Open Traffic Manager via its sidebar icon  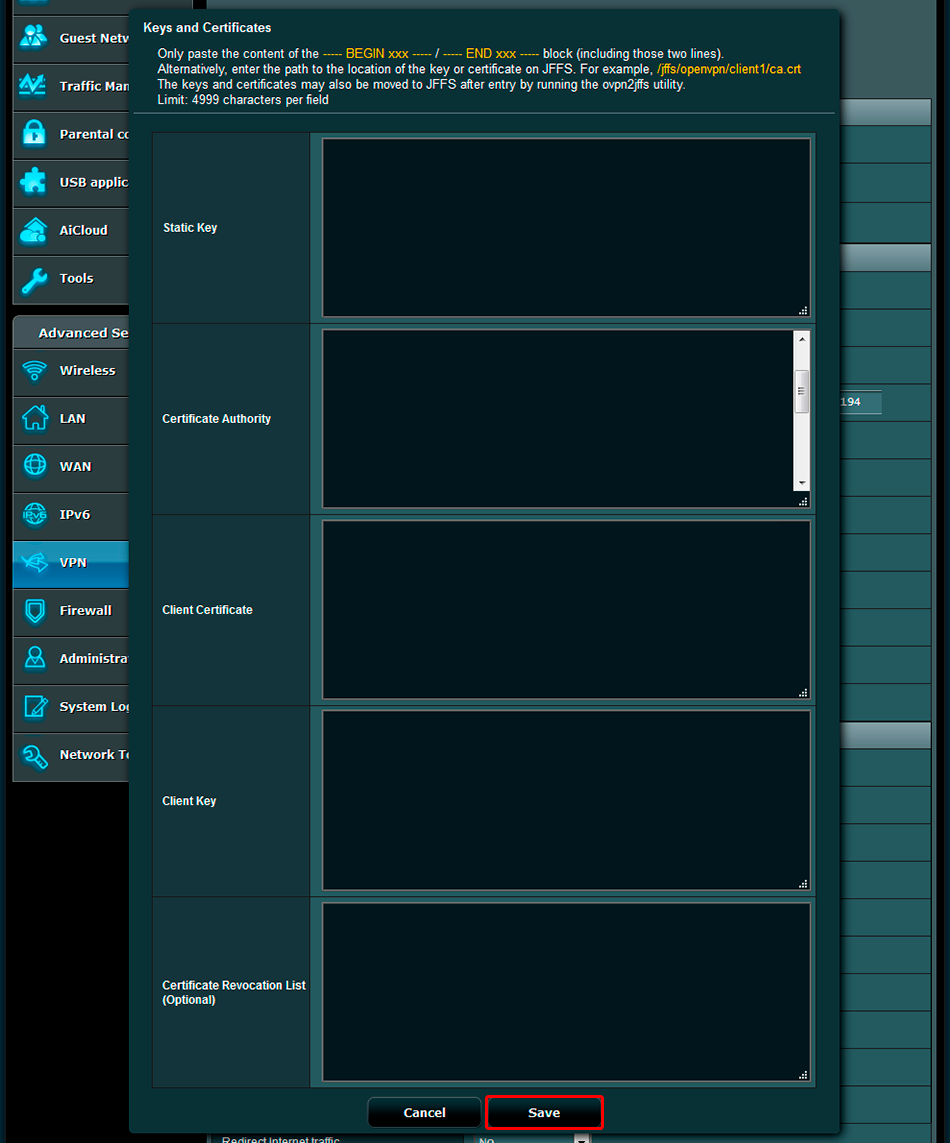(x=35, y=86)
